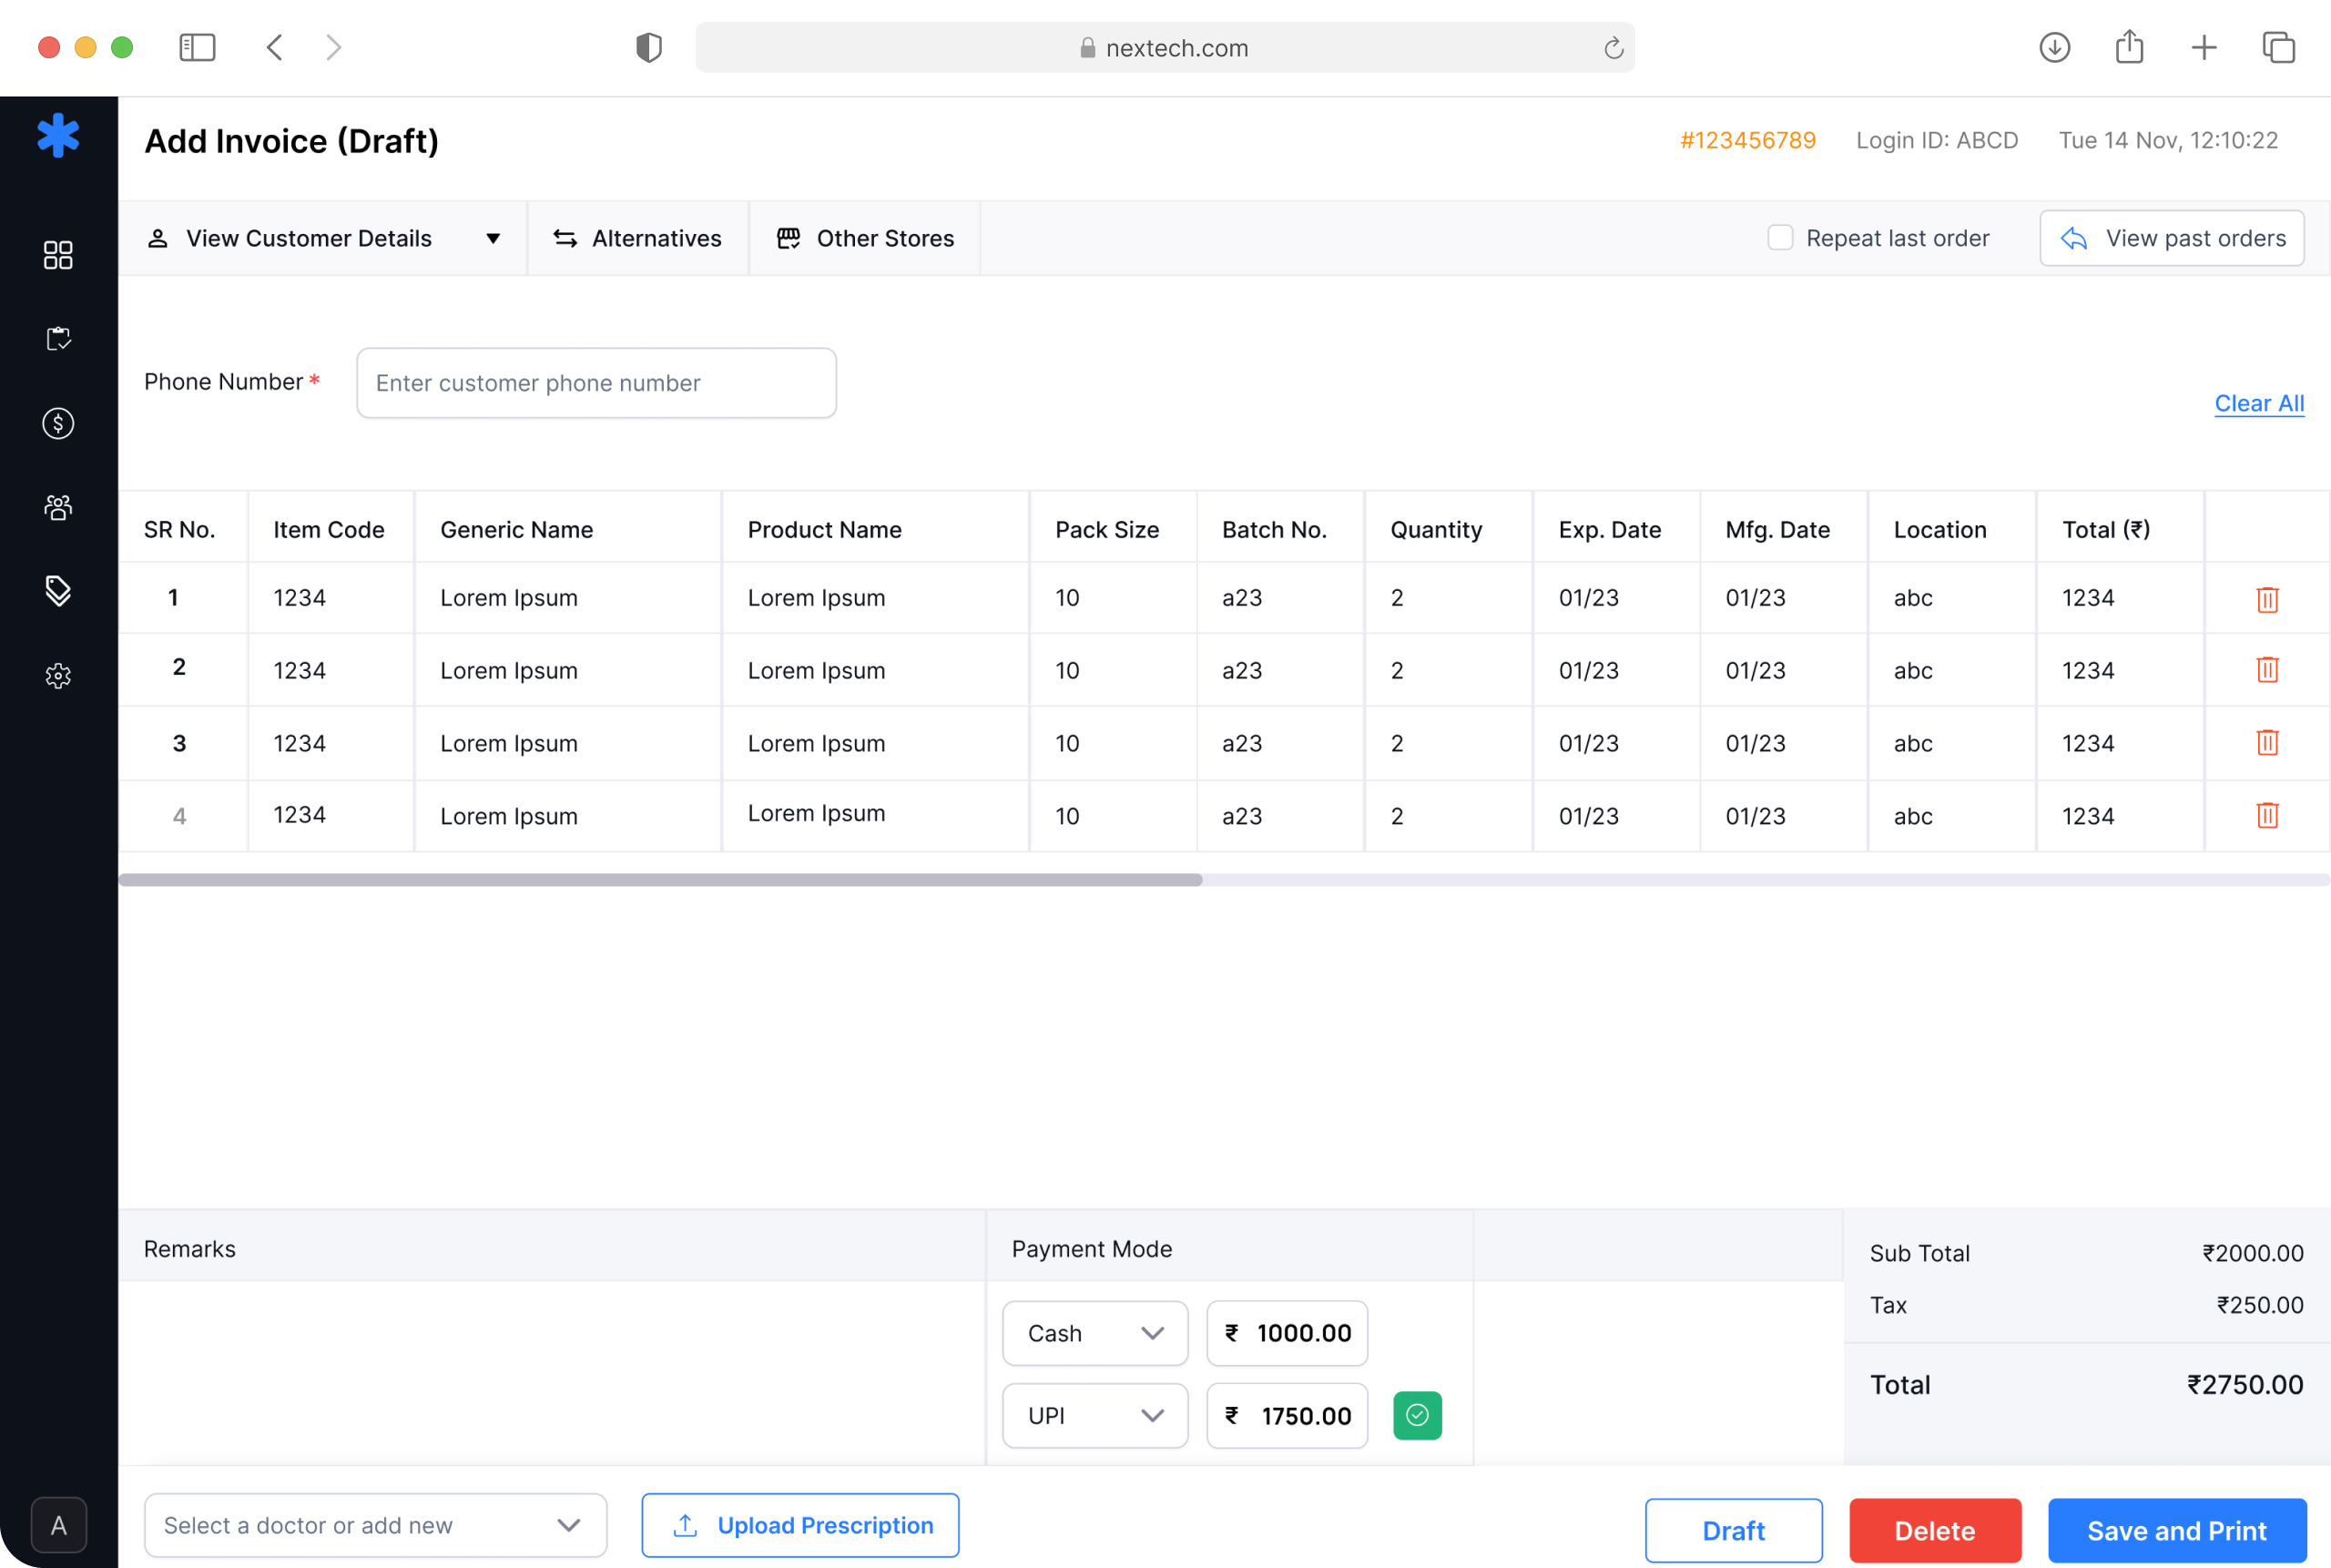
Task: Focus the customer phone number field
Action: click(x=596, y=383)
